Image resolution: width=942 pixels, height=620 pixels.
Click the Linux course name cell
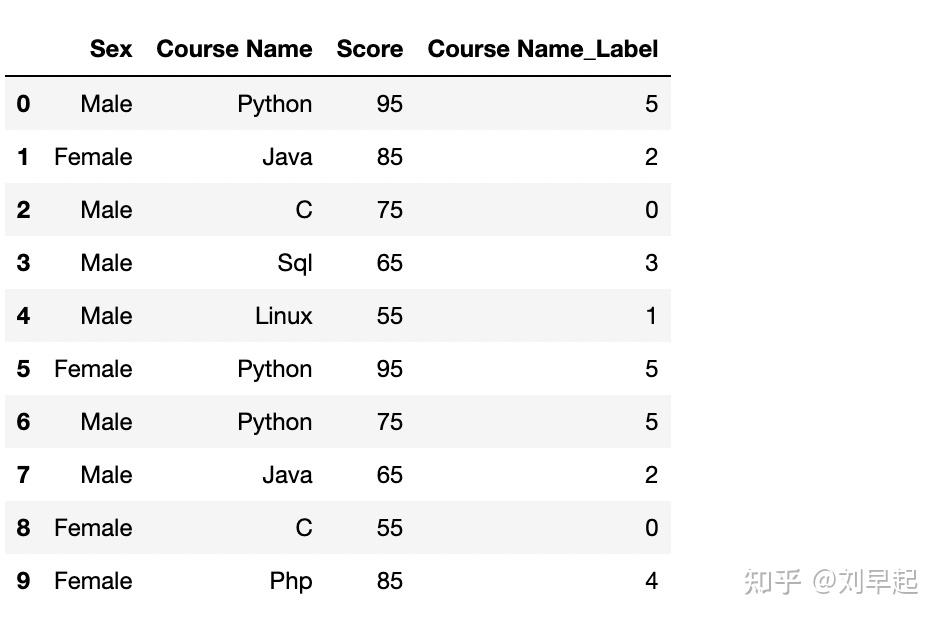click(x=283, y=316)
